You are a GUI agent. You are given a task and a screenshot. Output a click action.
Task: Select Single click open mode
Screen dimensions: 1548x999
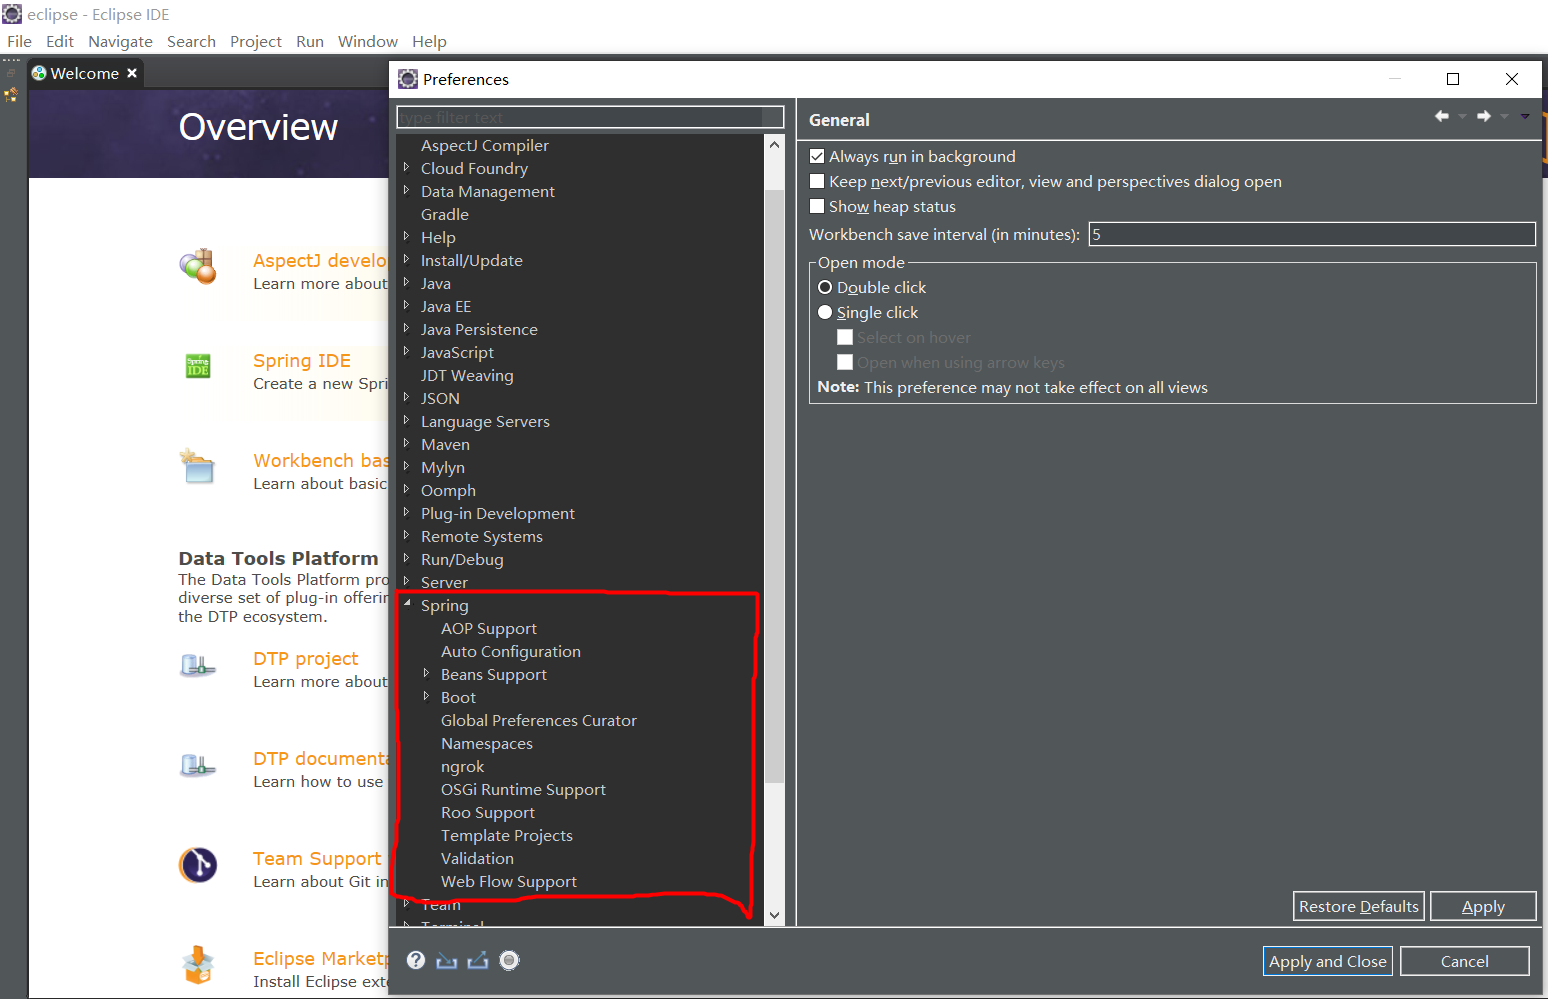point(825,312)
